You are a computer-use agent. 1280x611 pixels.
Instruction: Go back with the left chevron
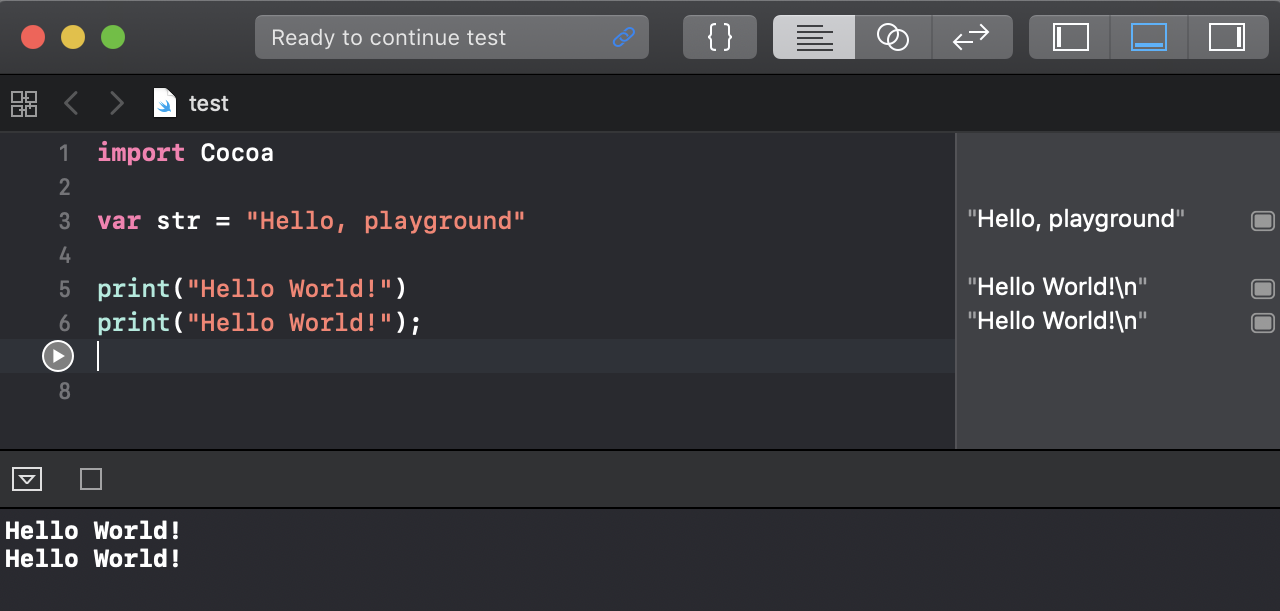coord(71,103)
